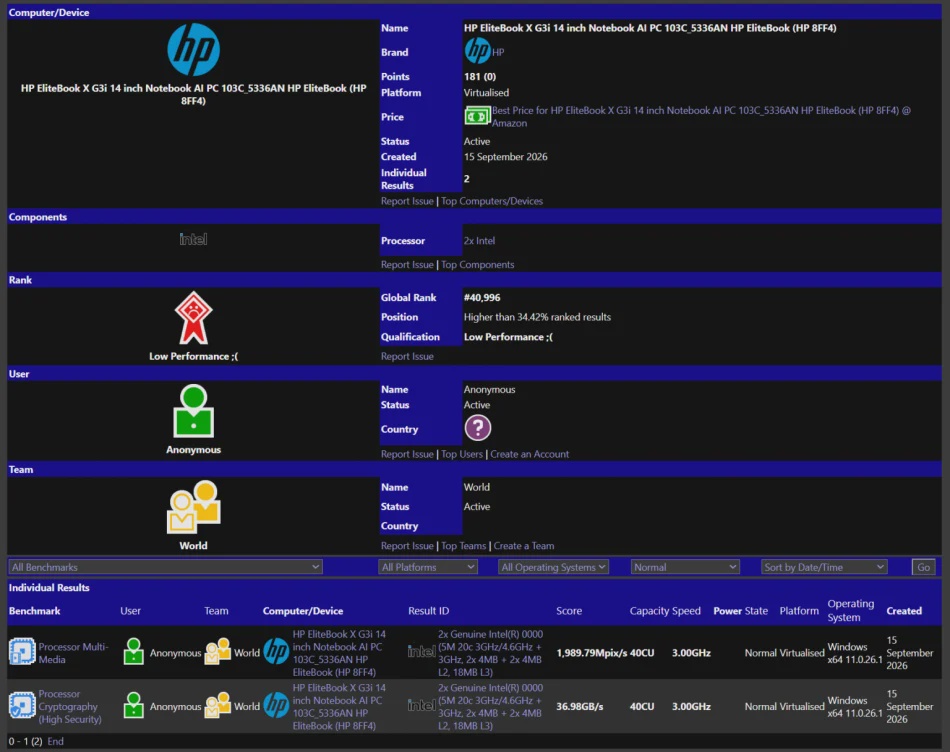Click Report Issue under Computer/Device

point(407,201)
